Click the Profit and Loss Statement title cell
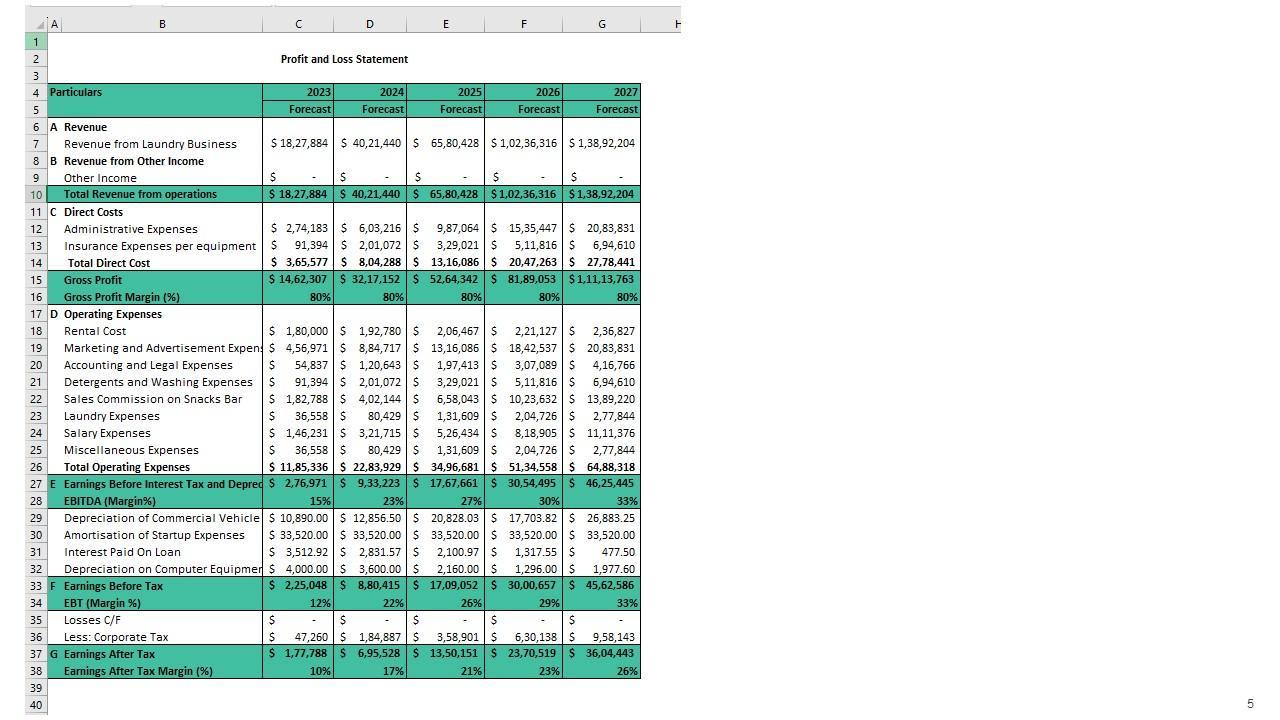The image size is (1280, 720). pos(344,59)
